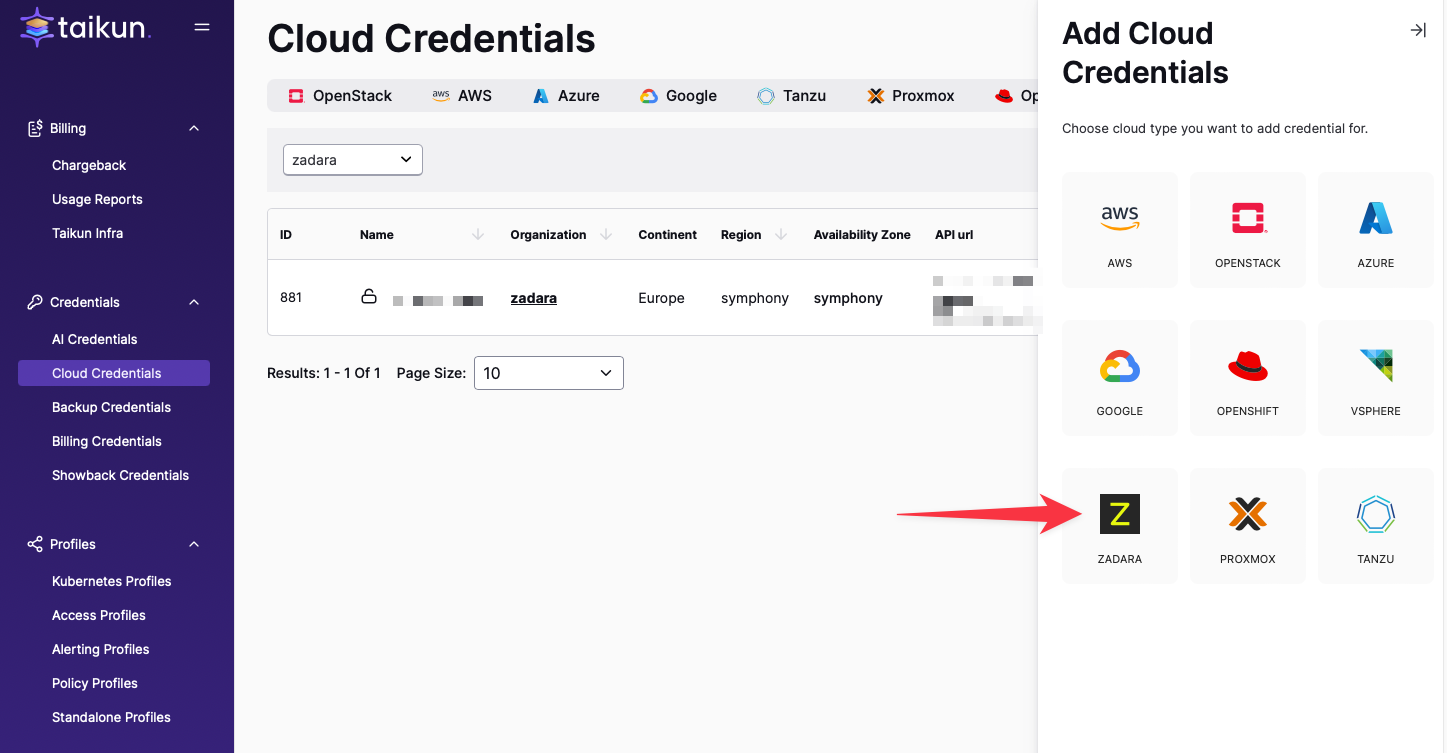The height and width of the screenshot is (753, 1447).
Task: Open Policy Profiles in the sidebar
Action: click(x=95, y=683)
